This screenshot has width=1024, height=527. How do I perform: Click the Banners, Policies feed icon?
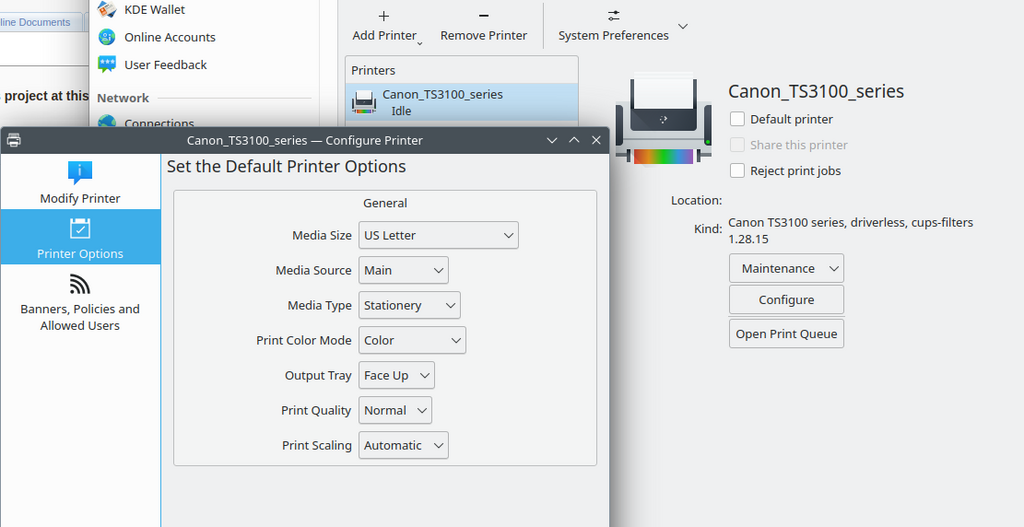(x=80, y=284)
